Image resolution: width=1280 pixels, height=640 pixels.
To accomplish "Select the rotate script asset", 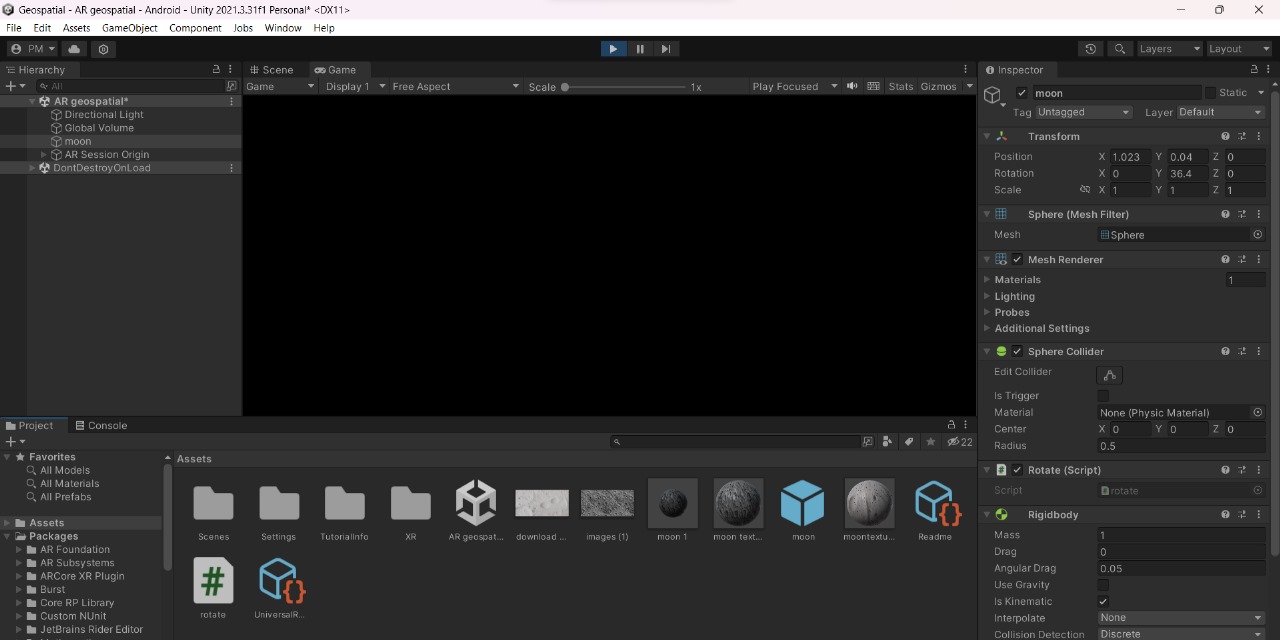I will (213, 589).
